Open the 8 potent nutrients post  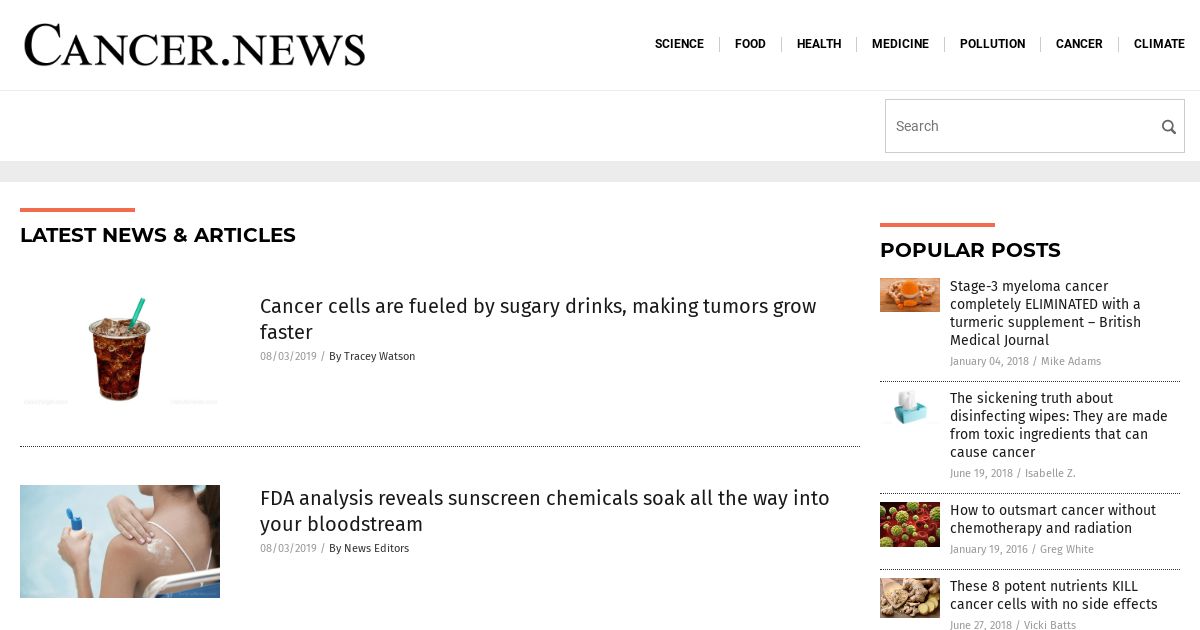(x=1053, y=595)
